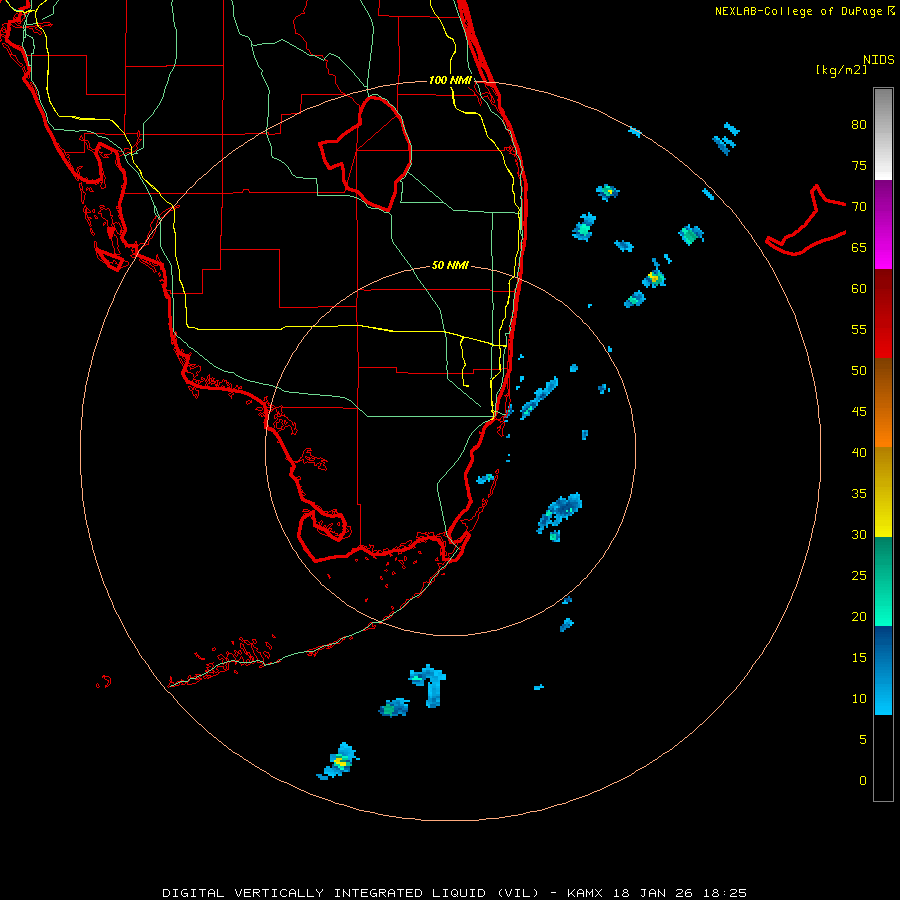900x900 pixels.
Task: Pick the white-gray segment of the color bar
Action: [x=883, y=134]
